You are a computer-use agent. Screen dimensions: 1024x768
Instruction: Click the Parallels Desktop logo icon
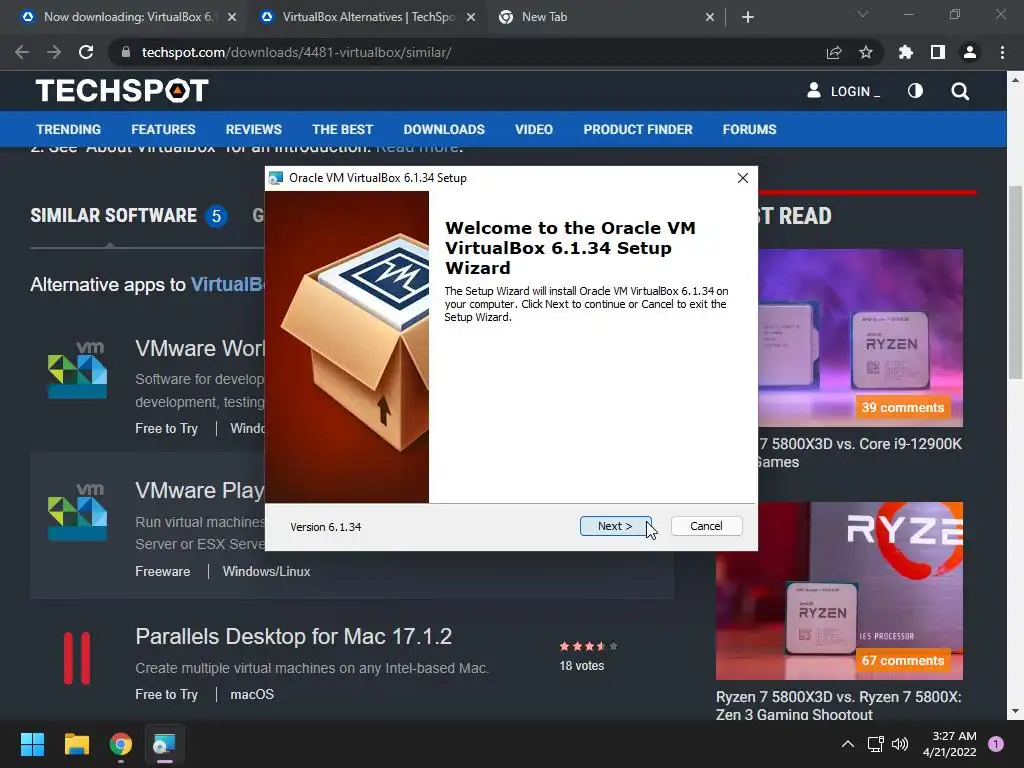point(77,658)
